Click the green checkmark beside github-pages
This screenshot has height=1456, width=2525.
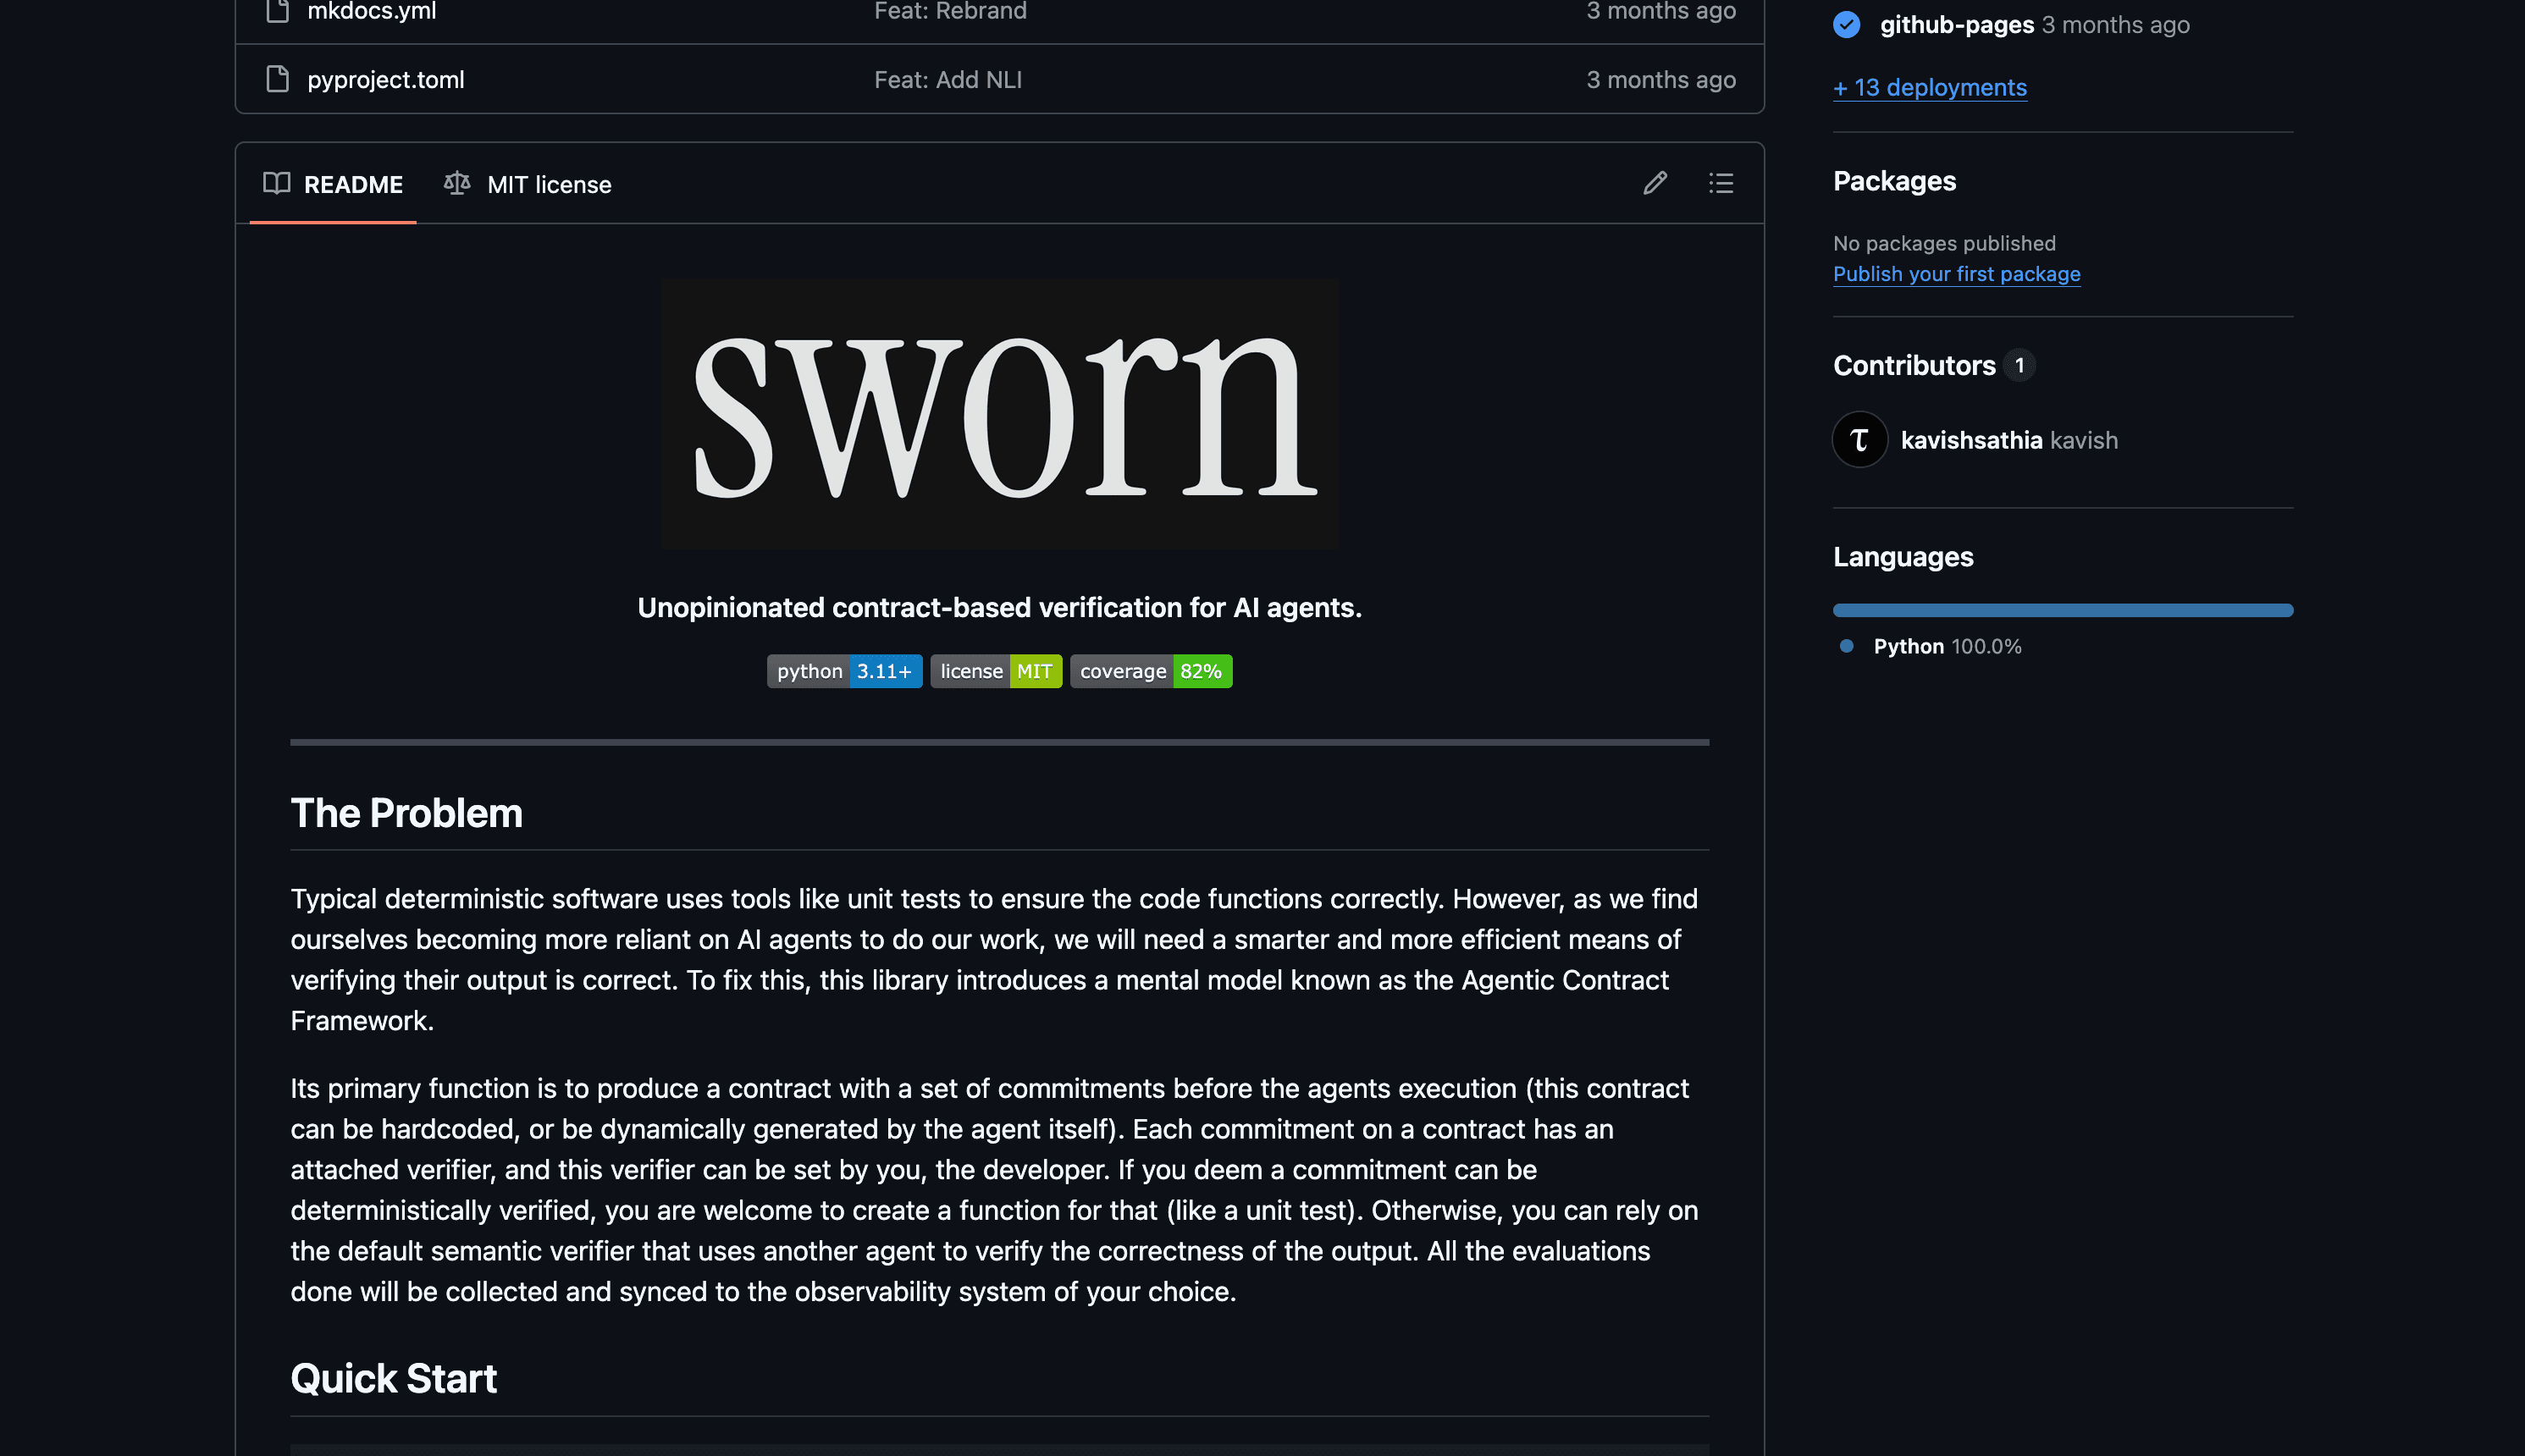click(x=1845, y=25)
